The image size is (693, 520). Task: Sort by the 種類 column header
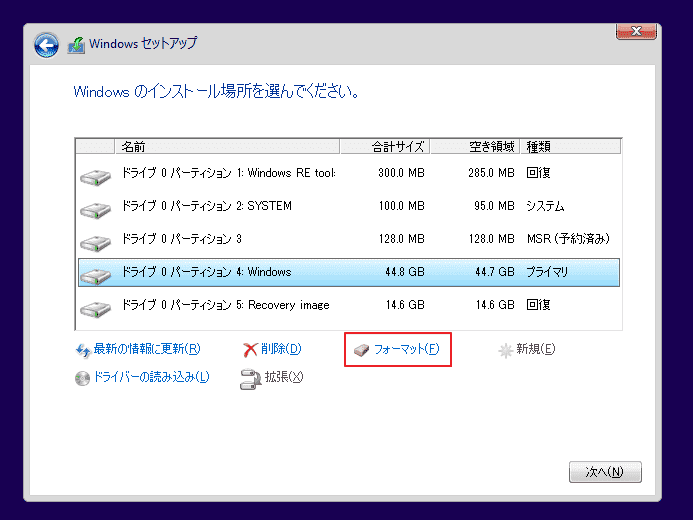pos(571,147)
